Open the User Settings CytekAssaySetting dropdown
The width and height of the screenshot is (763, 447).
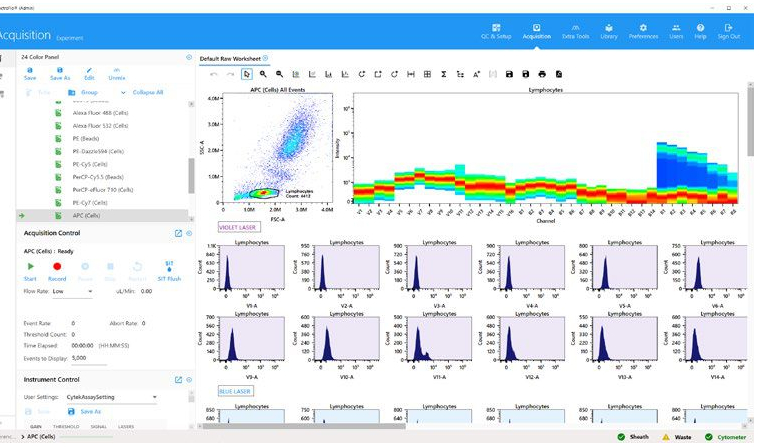(155, 397)
